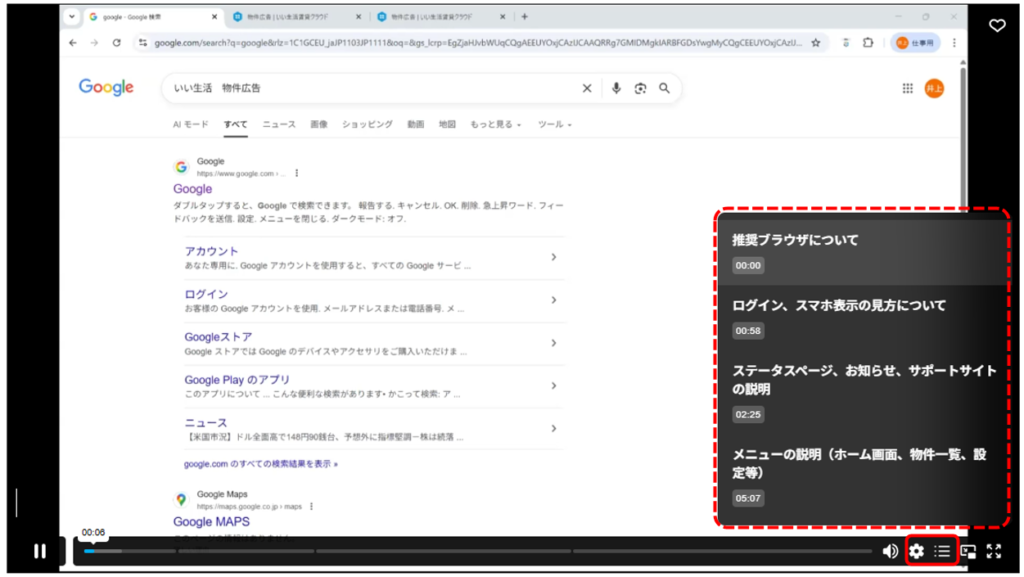Viewport: 1024px width, 577px height.
Task: Open more options for Google result
Action: point(296,174)
